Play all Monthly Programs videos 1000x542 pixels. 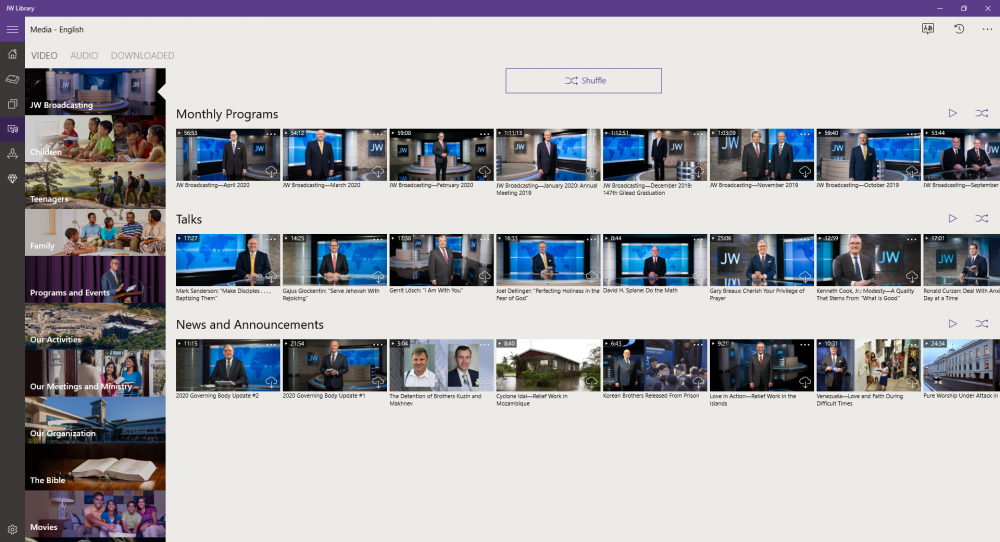[x=952, y=114]
